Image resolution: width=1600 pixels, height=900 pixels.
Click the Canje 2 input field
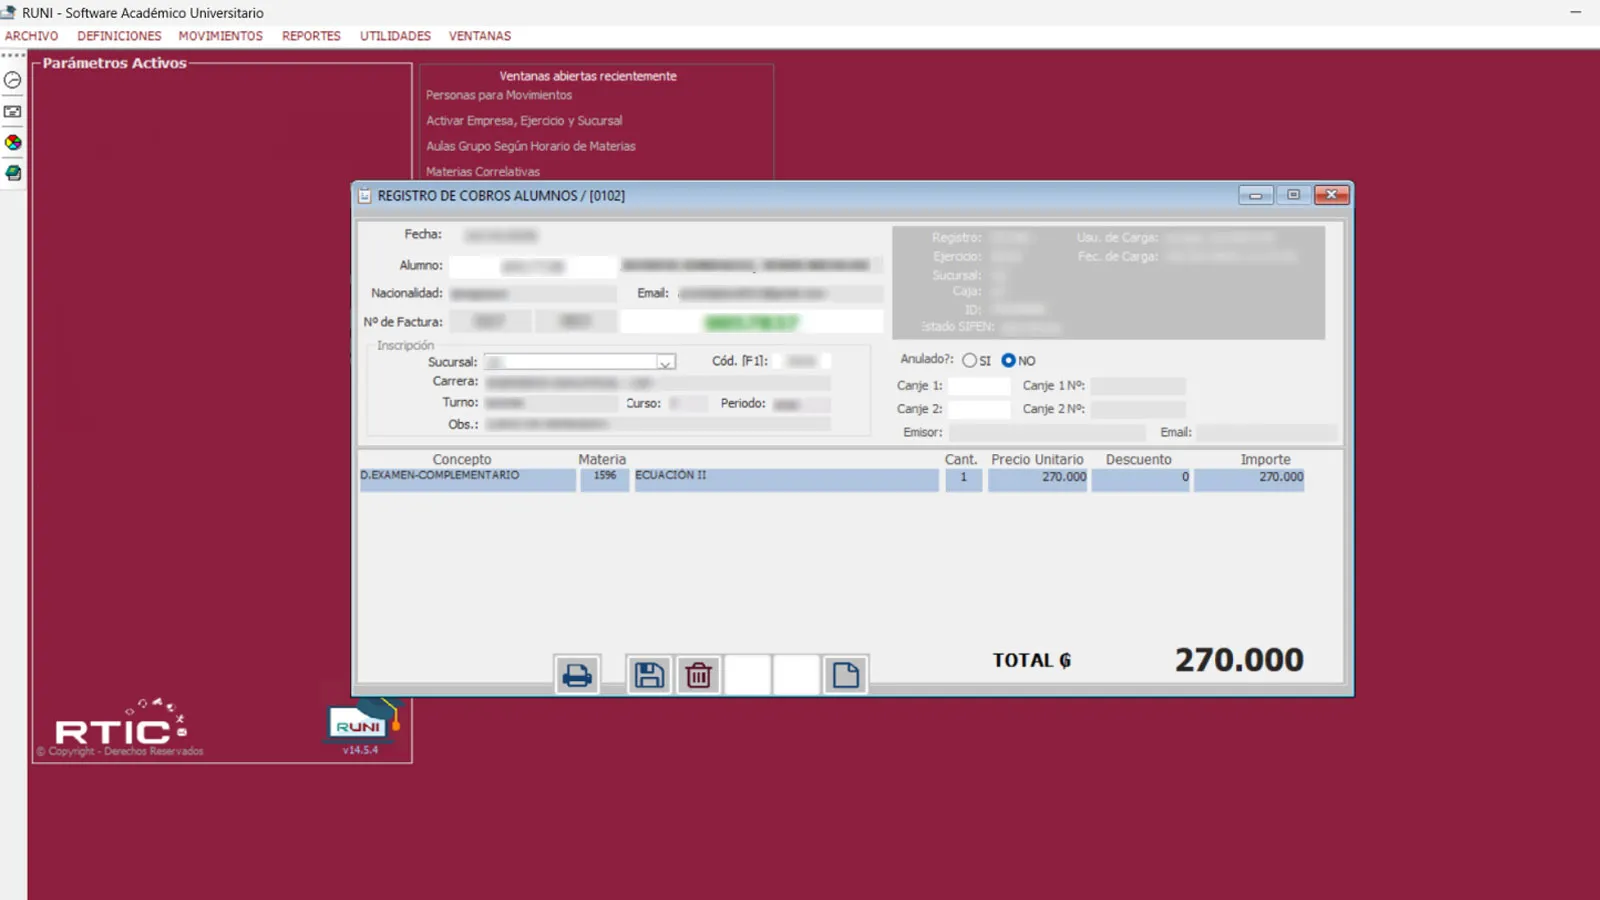coord(979,409)
